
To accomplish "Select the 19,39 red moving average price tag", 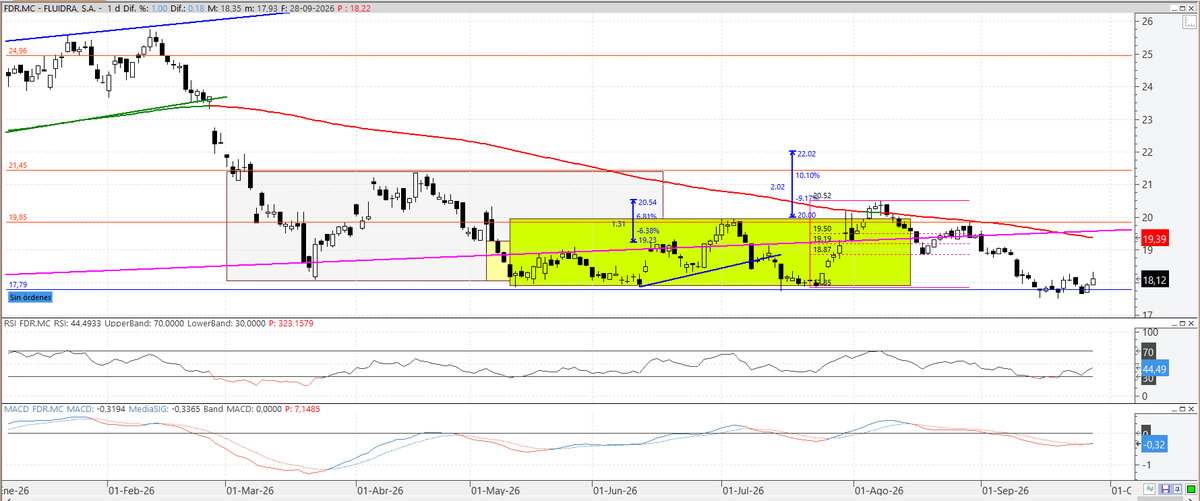I will point(1155,238).
